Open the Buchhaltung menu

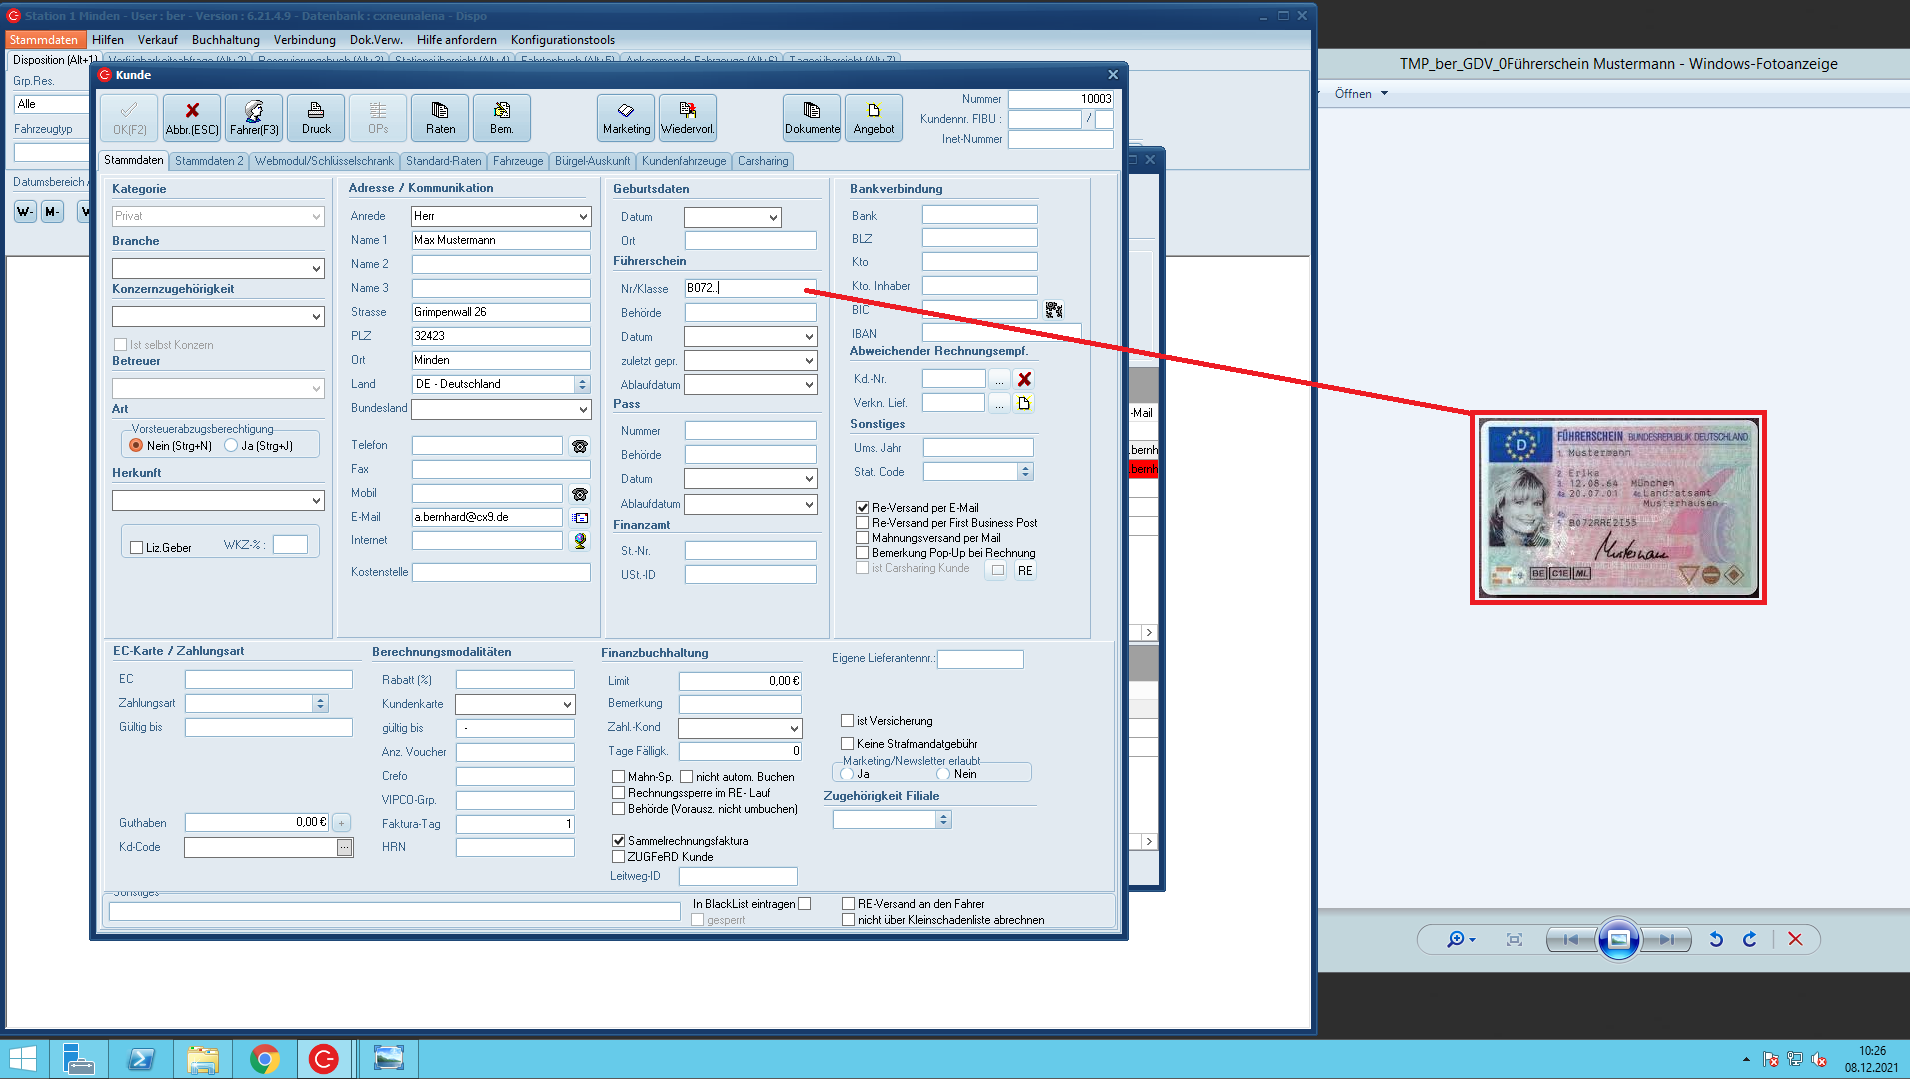[225, 40]
